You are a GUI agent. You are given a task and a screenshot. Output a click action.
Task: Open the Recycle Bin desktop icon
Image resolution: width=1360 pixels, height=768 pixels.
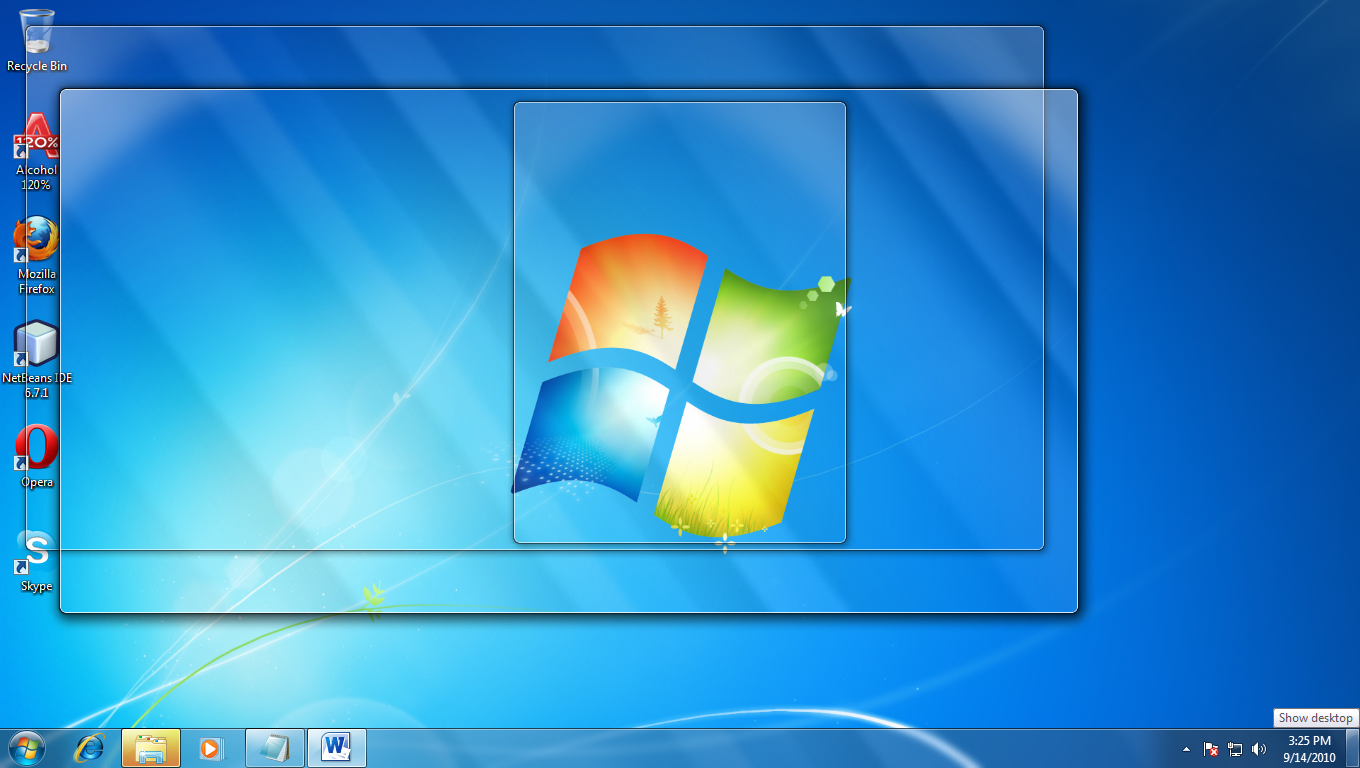(37, 40)
